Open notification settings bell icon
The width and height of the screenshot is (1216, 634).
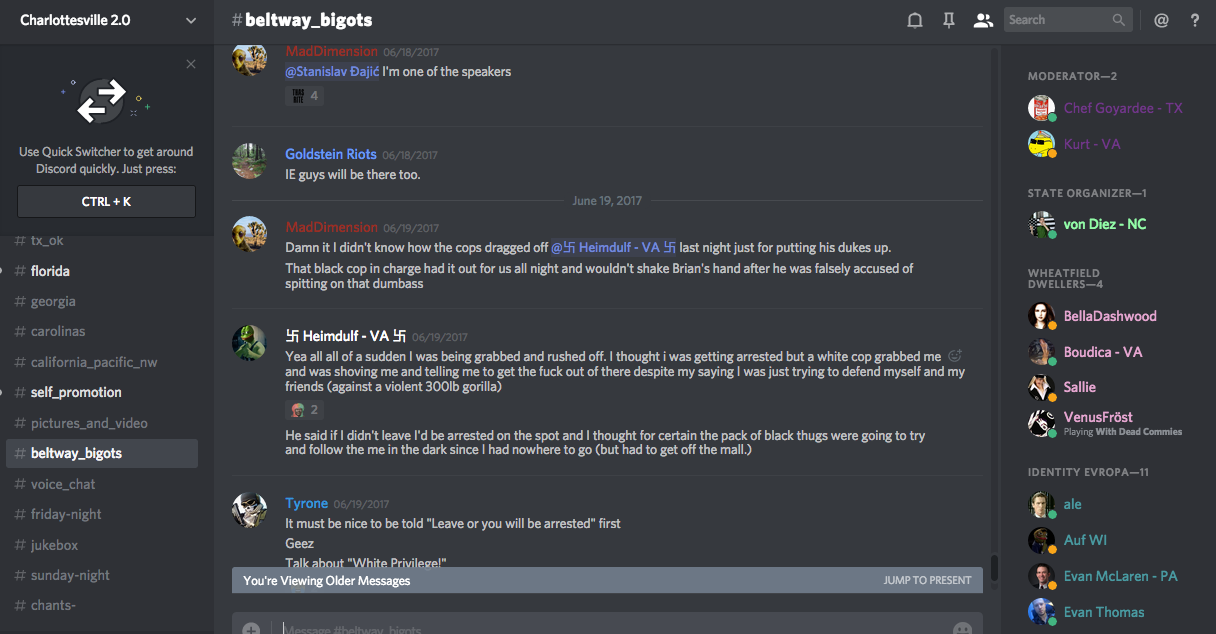pos(914,20)
